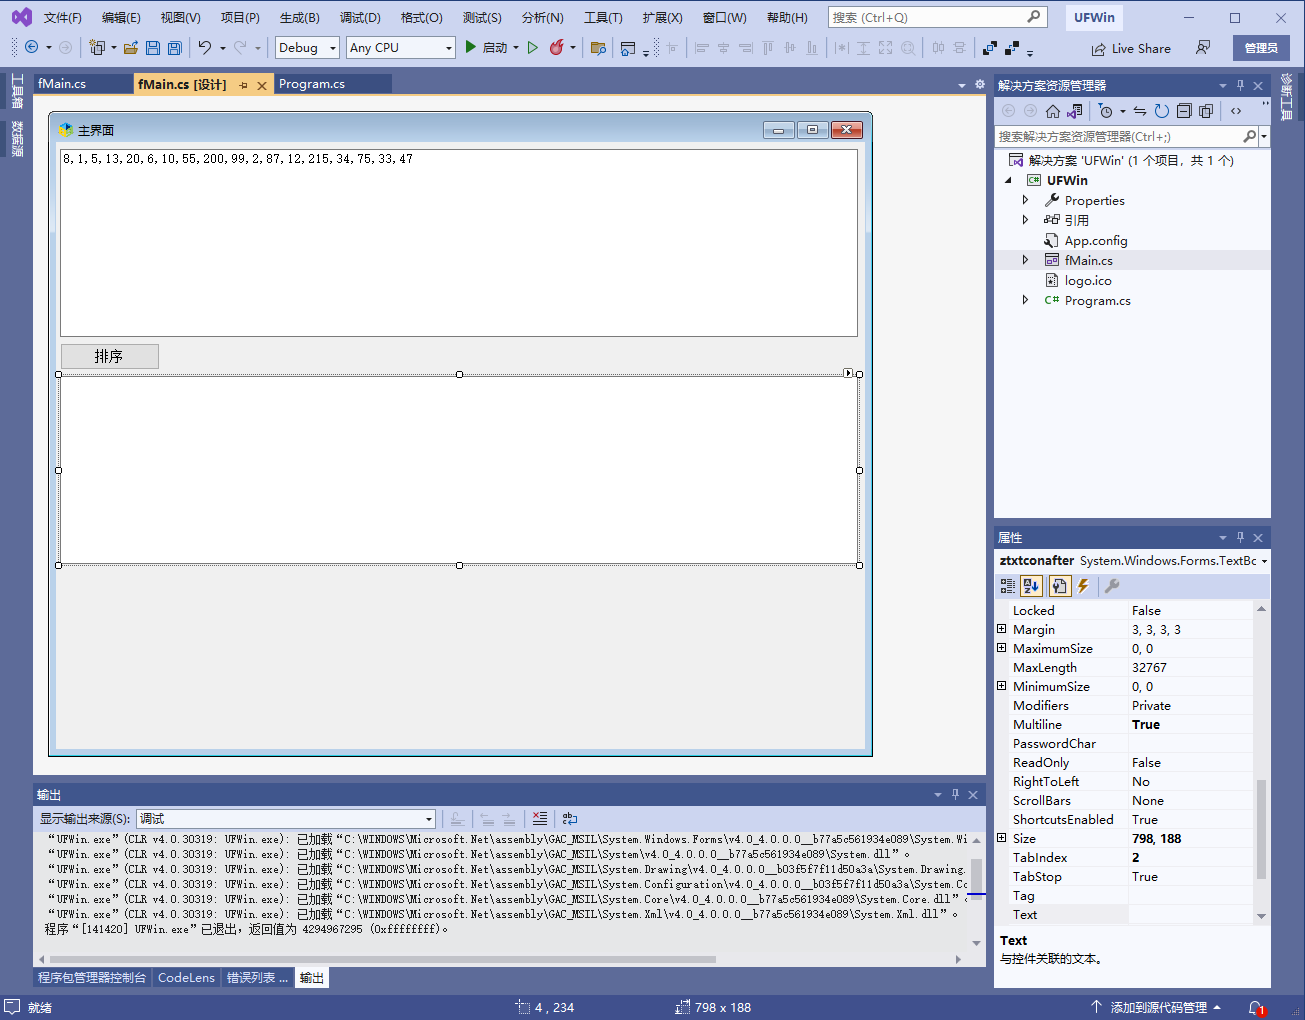1305x1020 pixels.
Task: Expand the Size property row
Action: click(1002, 838)
